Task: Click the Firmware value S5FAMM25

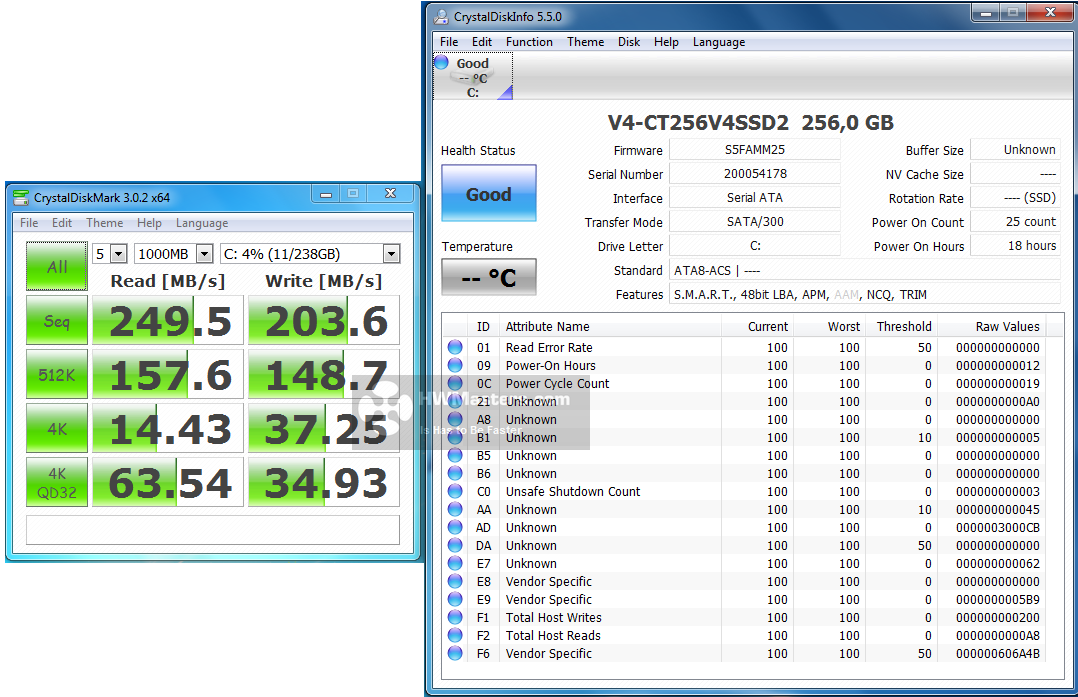Action: tap(755, 150)
